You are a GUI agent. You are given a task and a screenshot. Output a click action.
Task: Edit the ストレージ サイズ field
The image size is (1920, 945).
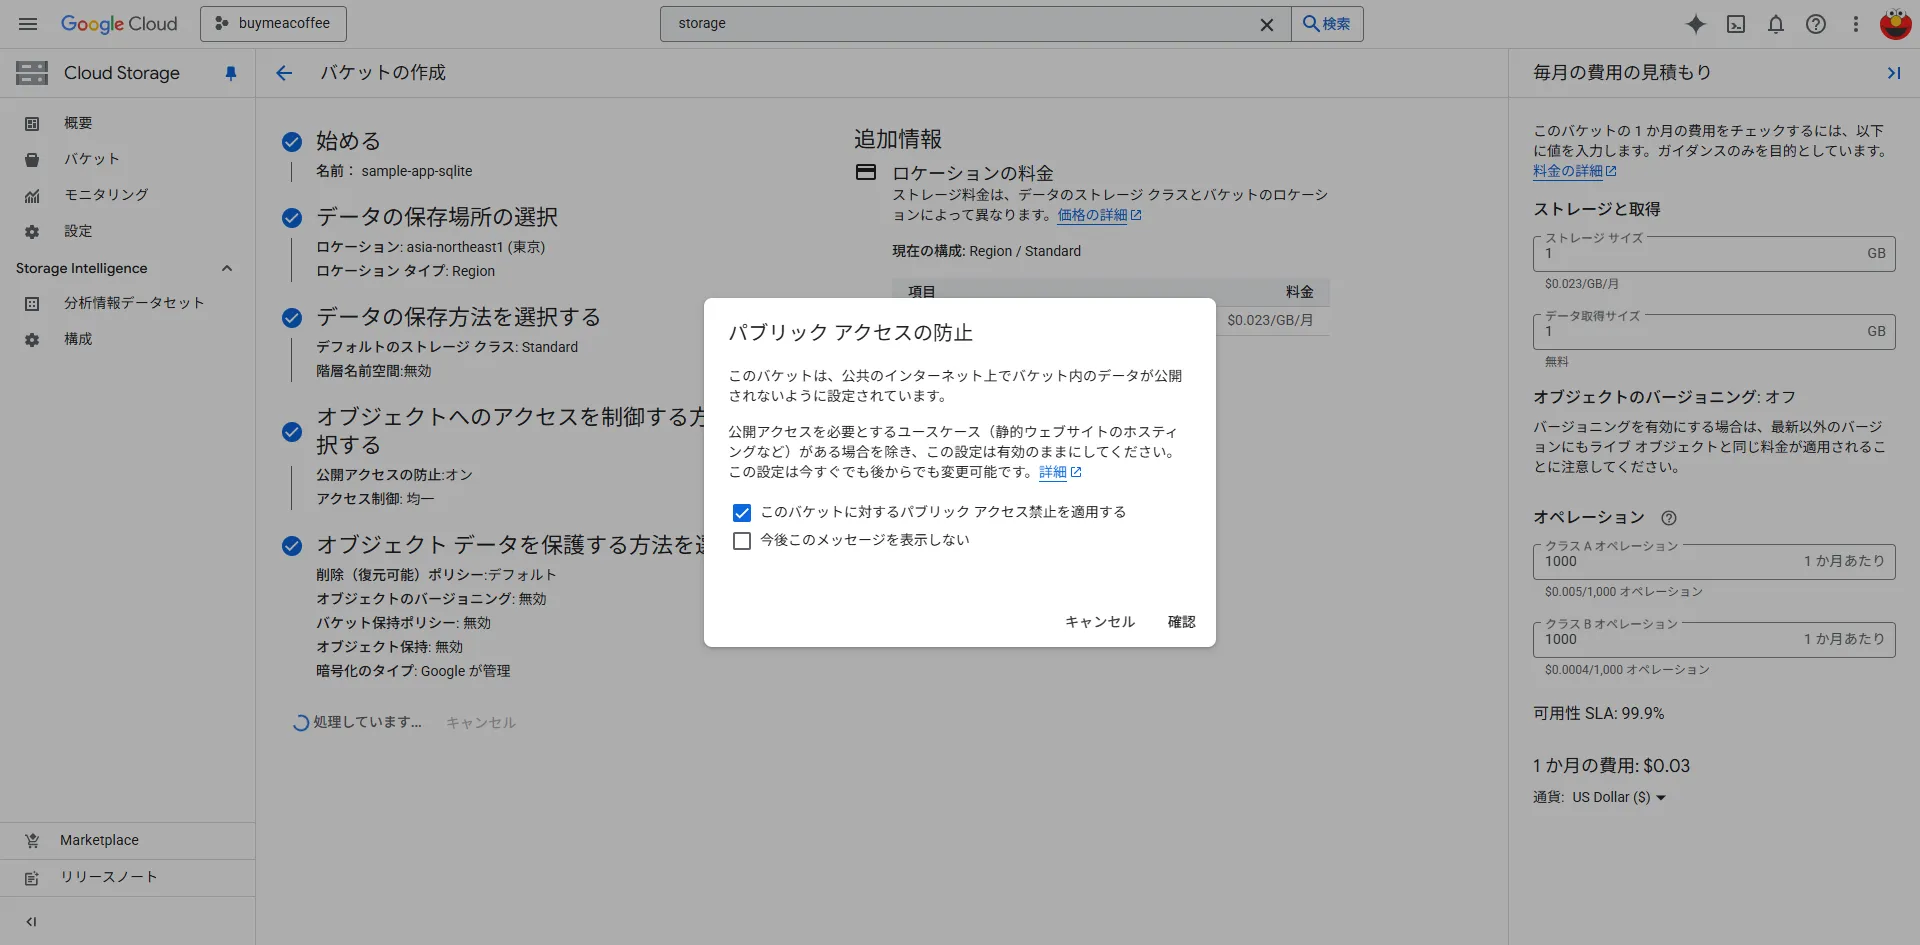(1714, 253)
